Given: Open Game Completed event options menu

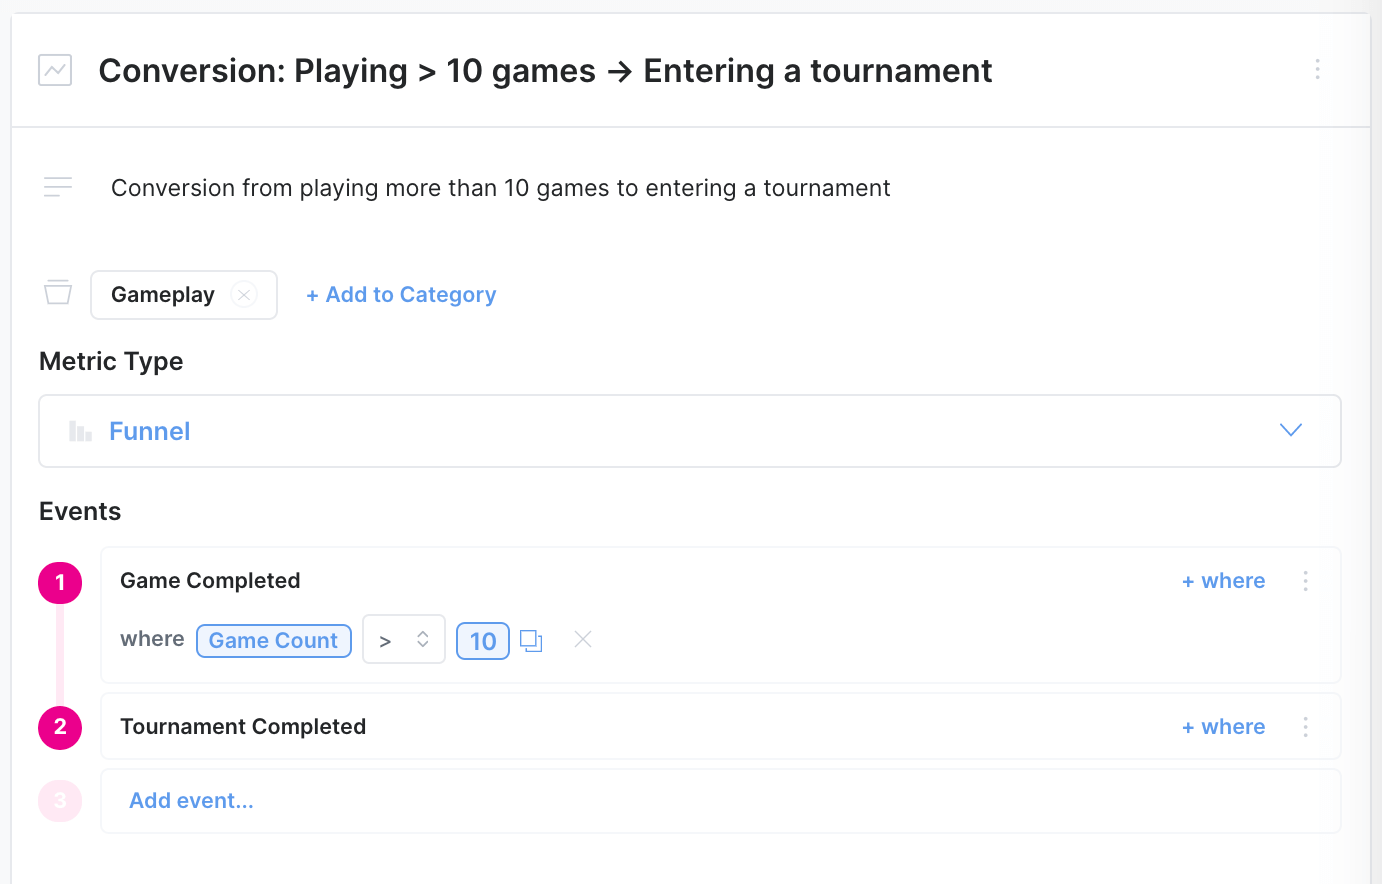Looking at the screenshot, I should [1305, 581].
